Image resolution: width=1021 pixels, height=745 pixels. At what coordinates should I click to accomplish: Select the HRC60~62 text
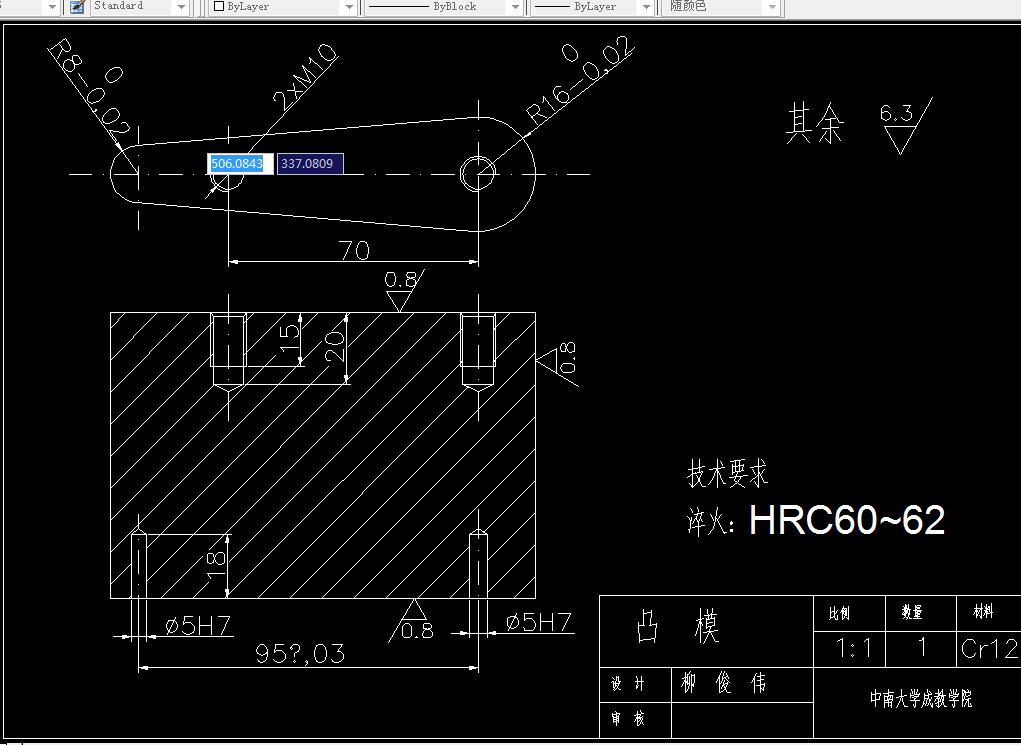coord(846,520)
